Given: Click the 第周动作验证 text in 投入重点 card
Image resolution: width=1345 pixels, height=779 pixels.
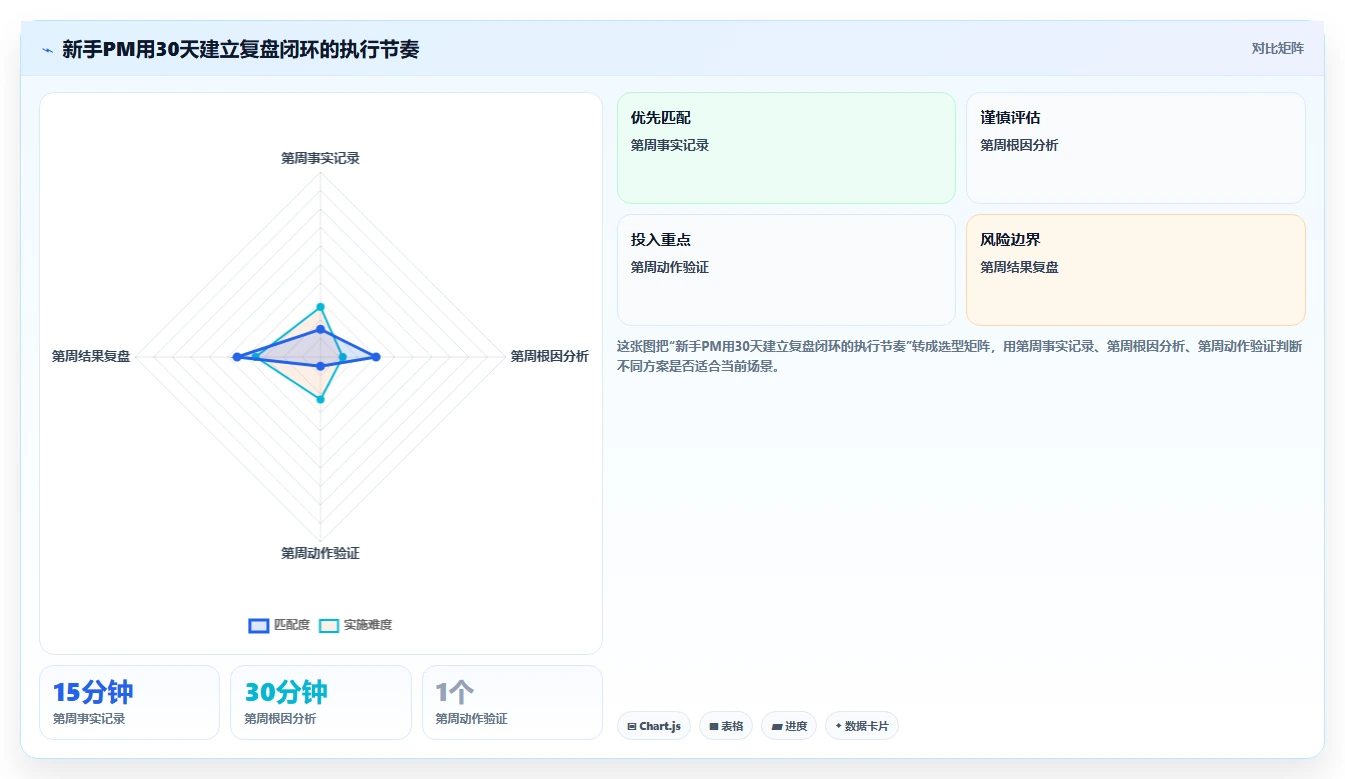Looking at the screenshot, I should coord(670,267).
